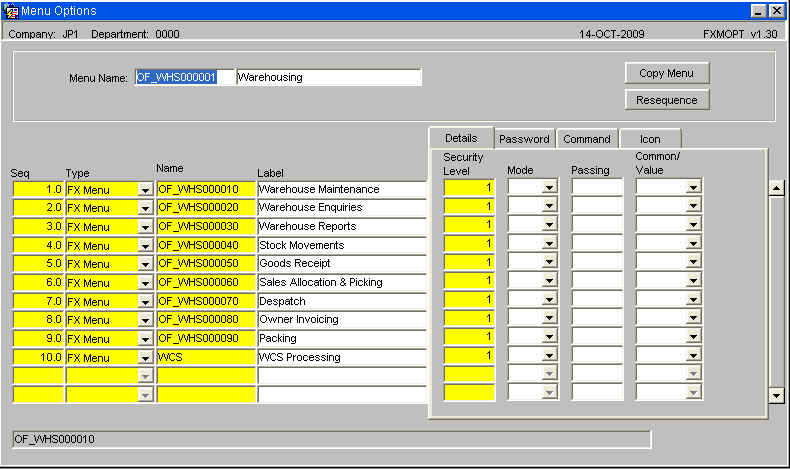Screen dimensions: 790x469
Task: Click the OF_WHS000090 name cell
Action: pos(206,339)
